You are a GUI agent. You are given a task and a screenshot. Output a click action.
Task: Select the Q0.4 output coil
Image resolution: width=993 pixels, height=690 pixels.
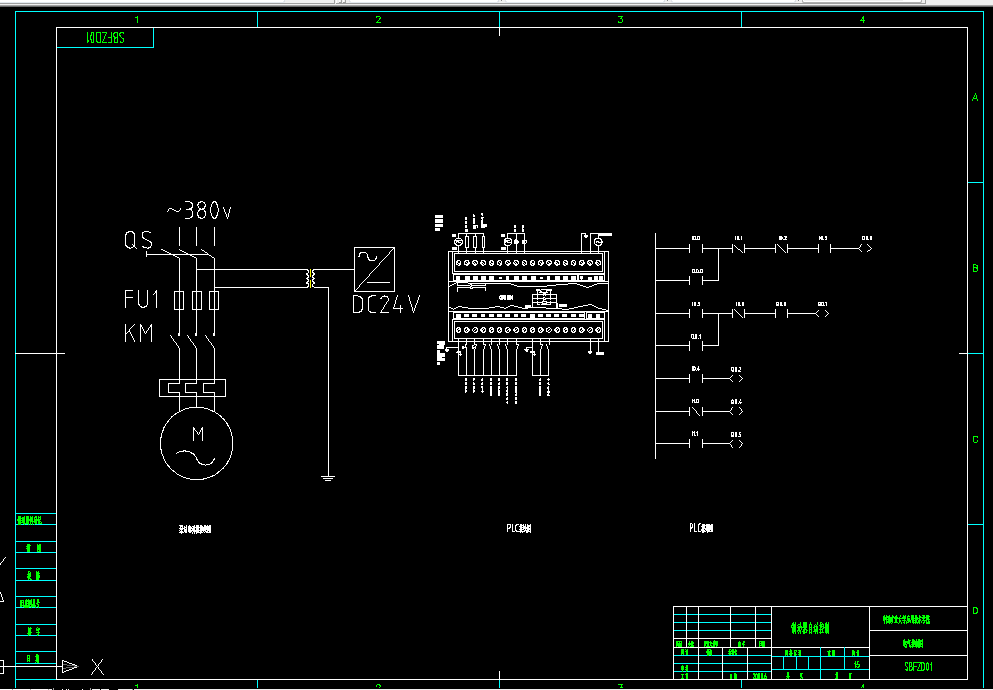(x=736, y=411)
